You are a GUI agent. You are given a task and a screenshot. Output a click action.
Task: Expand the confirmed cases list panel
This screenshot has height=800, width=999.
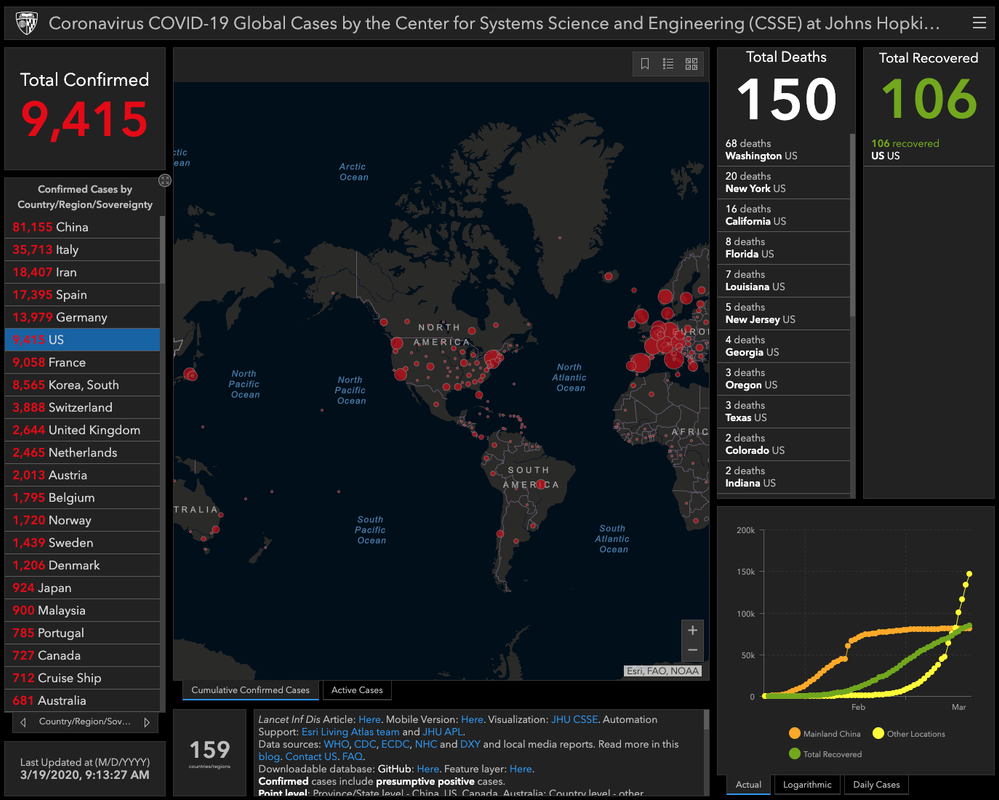164,180
